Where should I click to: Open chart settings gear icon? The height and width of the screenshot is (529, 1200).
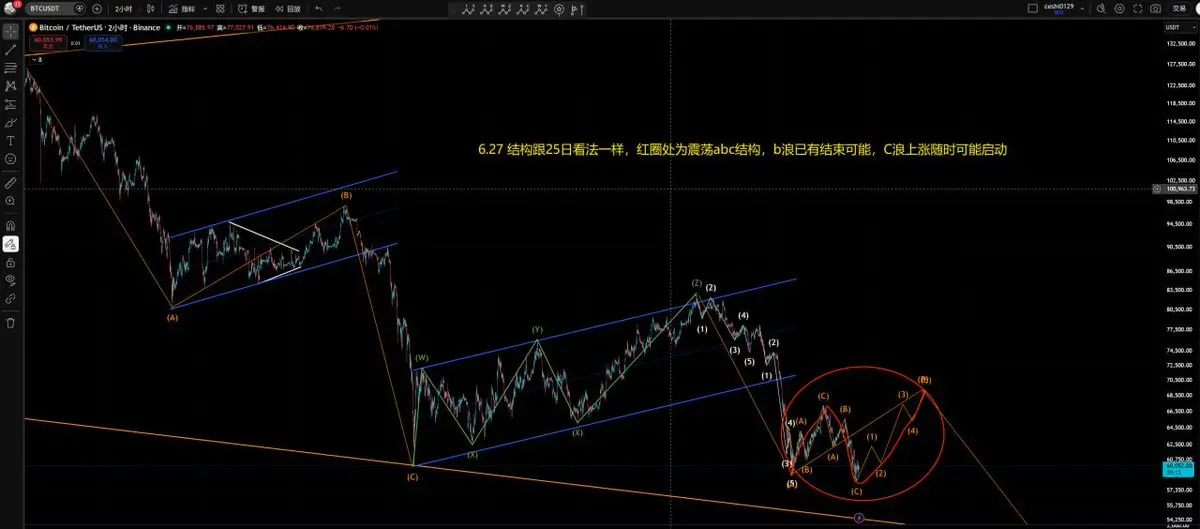pos(1119,9)
